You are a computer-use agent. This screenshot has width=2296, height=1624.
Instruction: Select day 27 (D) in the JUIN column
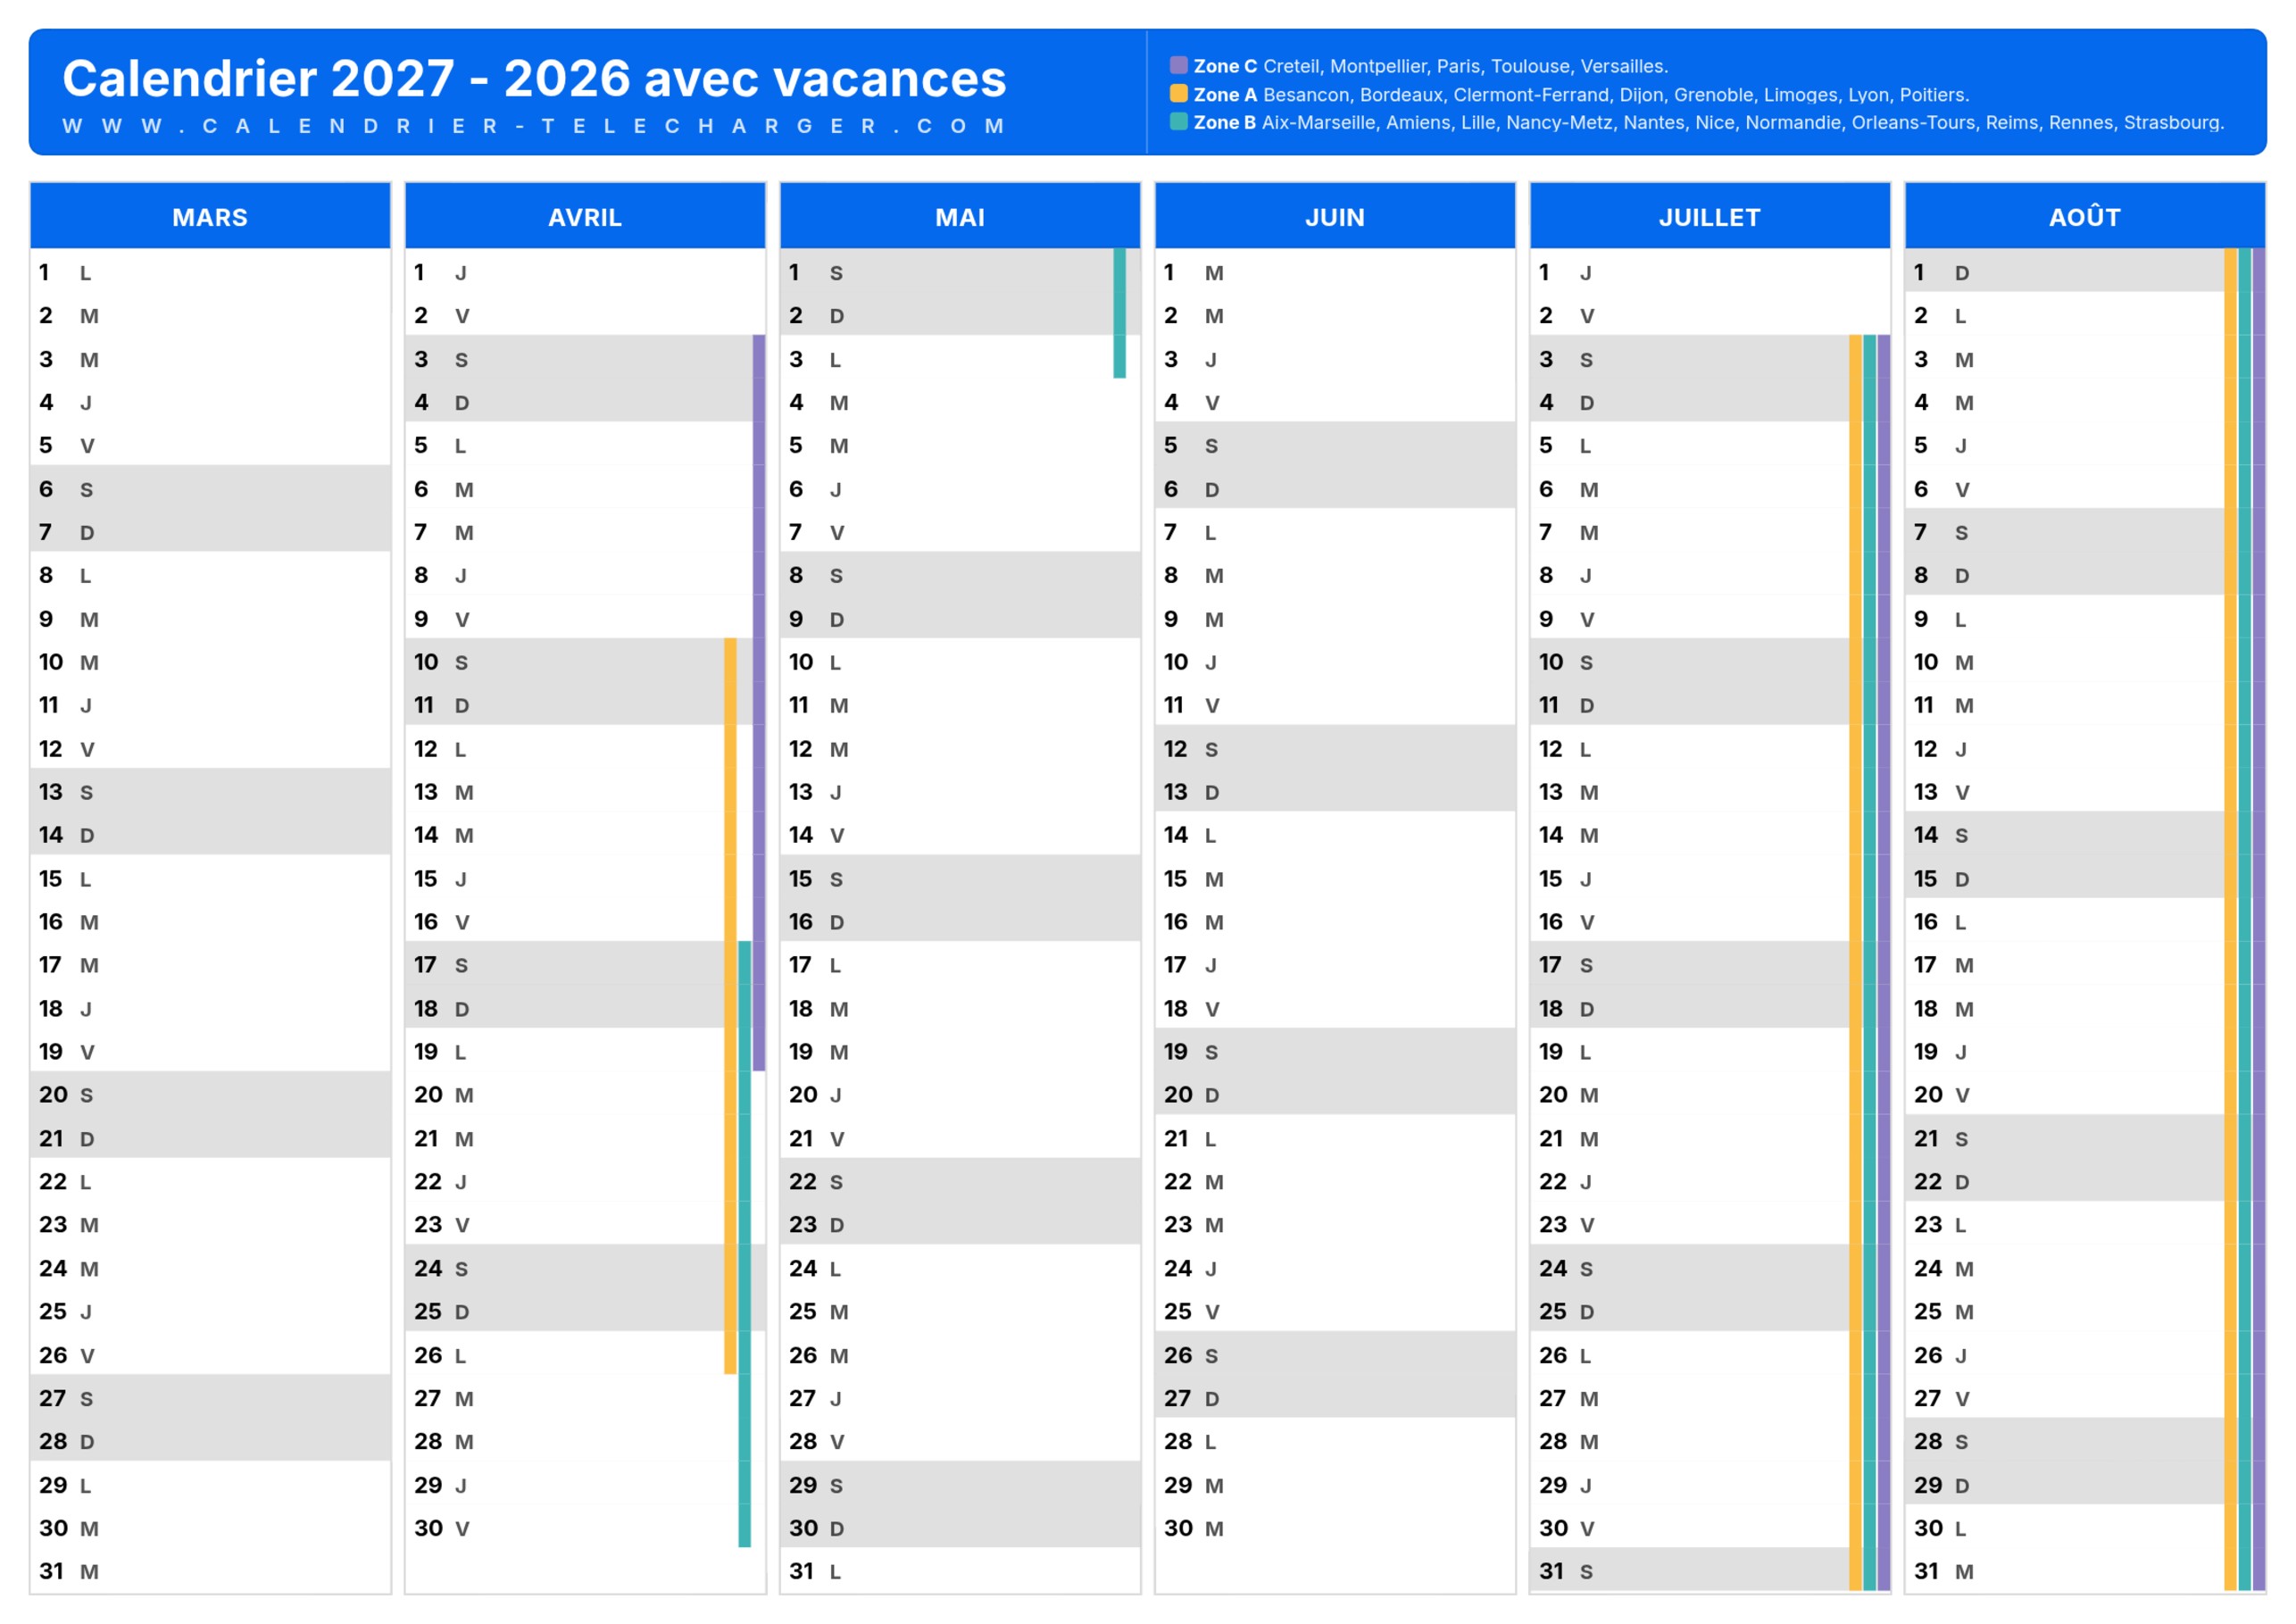(x=1335, y=1397)
